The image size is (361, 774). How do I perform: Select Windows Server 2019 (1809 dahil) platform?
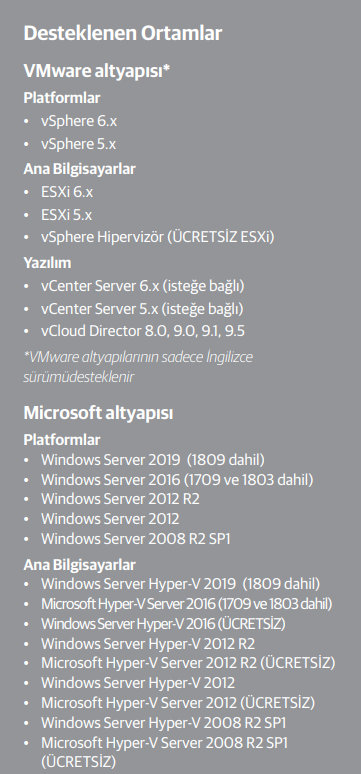(153, 460)
